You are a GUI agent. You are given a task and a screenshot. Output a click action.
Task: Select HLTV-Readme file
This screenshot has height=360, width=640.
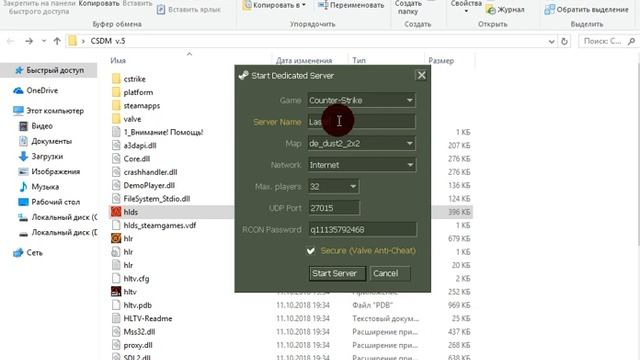click(148, 318)
